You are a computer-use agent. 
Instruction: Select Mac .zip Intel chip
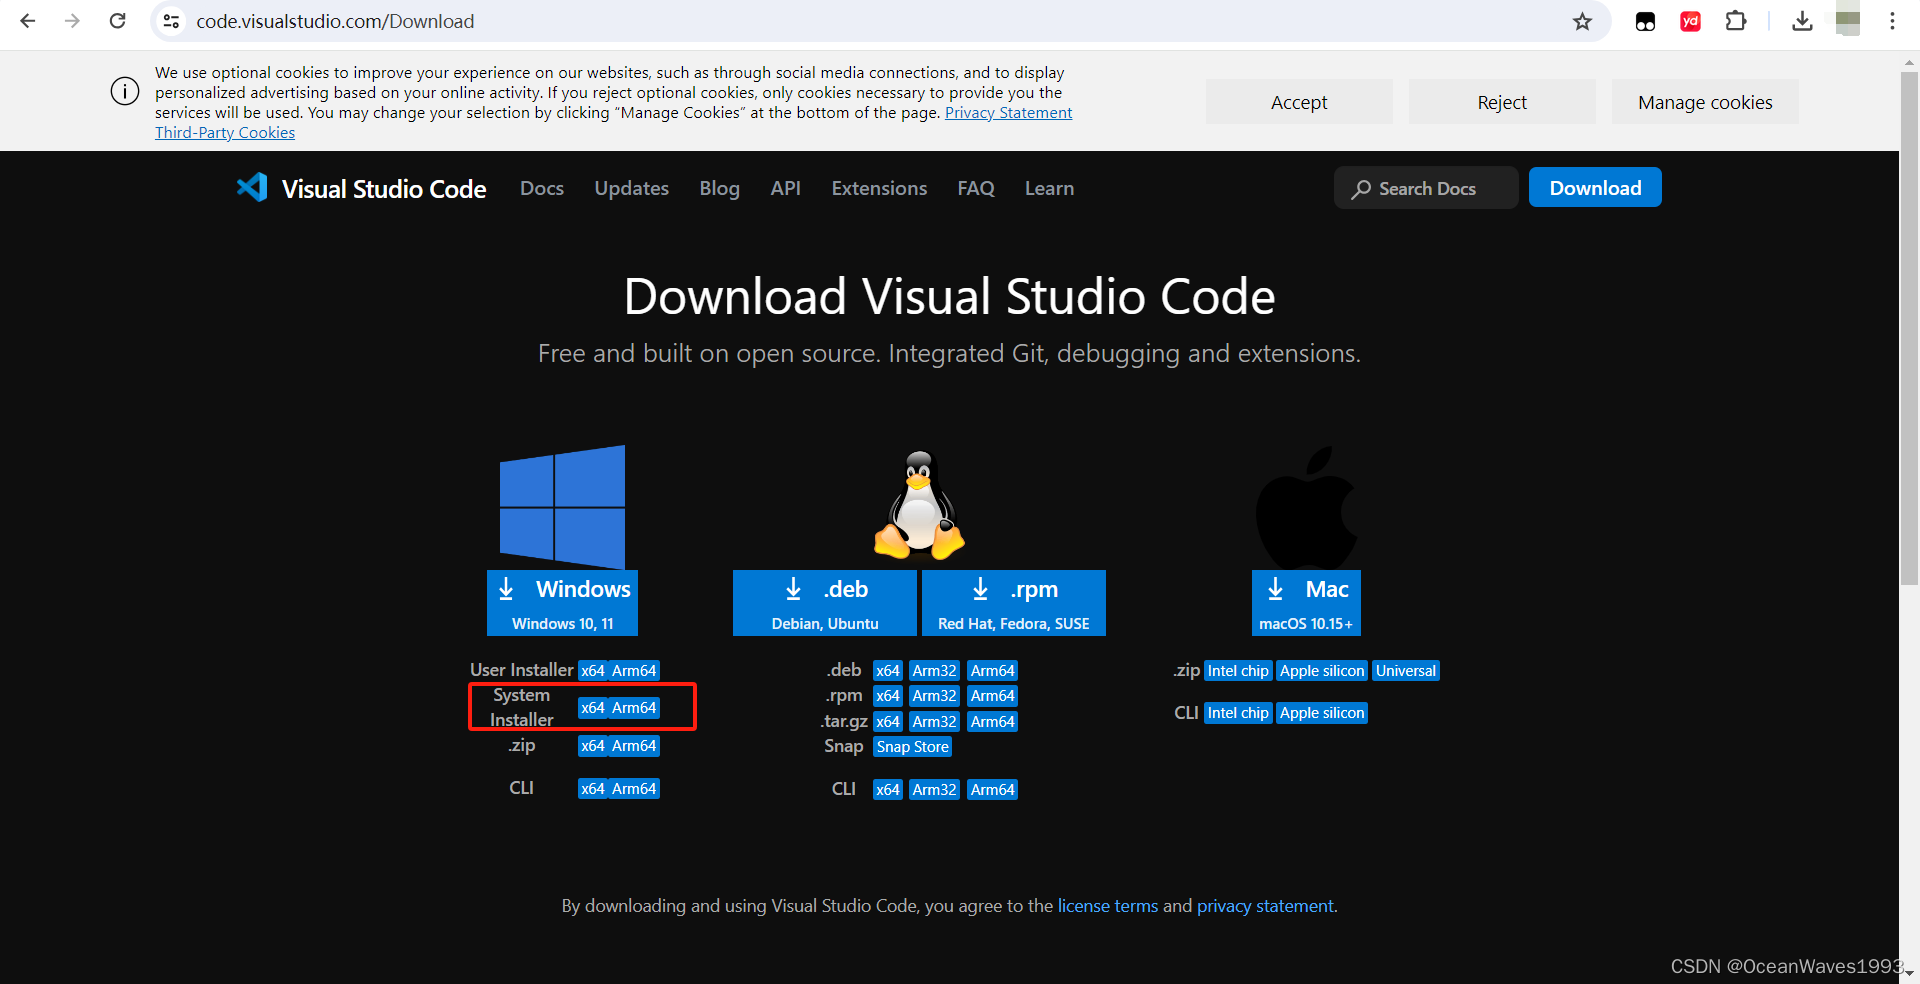click(1238, 671)
